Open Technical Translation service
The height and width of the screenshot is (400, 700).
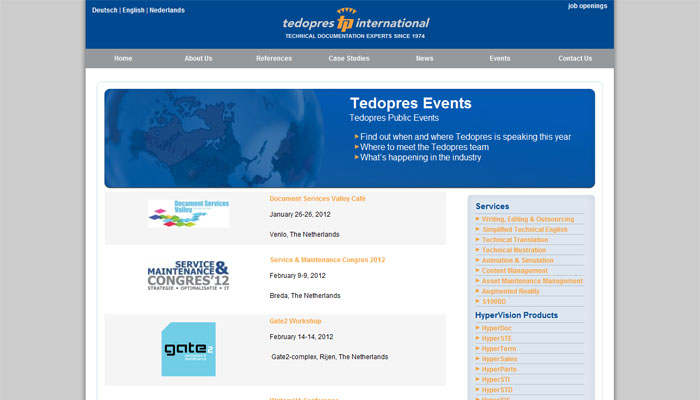pyautogui.click(x=515, y=240)
